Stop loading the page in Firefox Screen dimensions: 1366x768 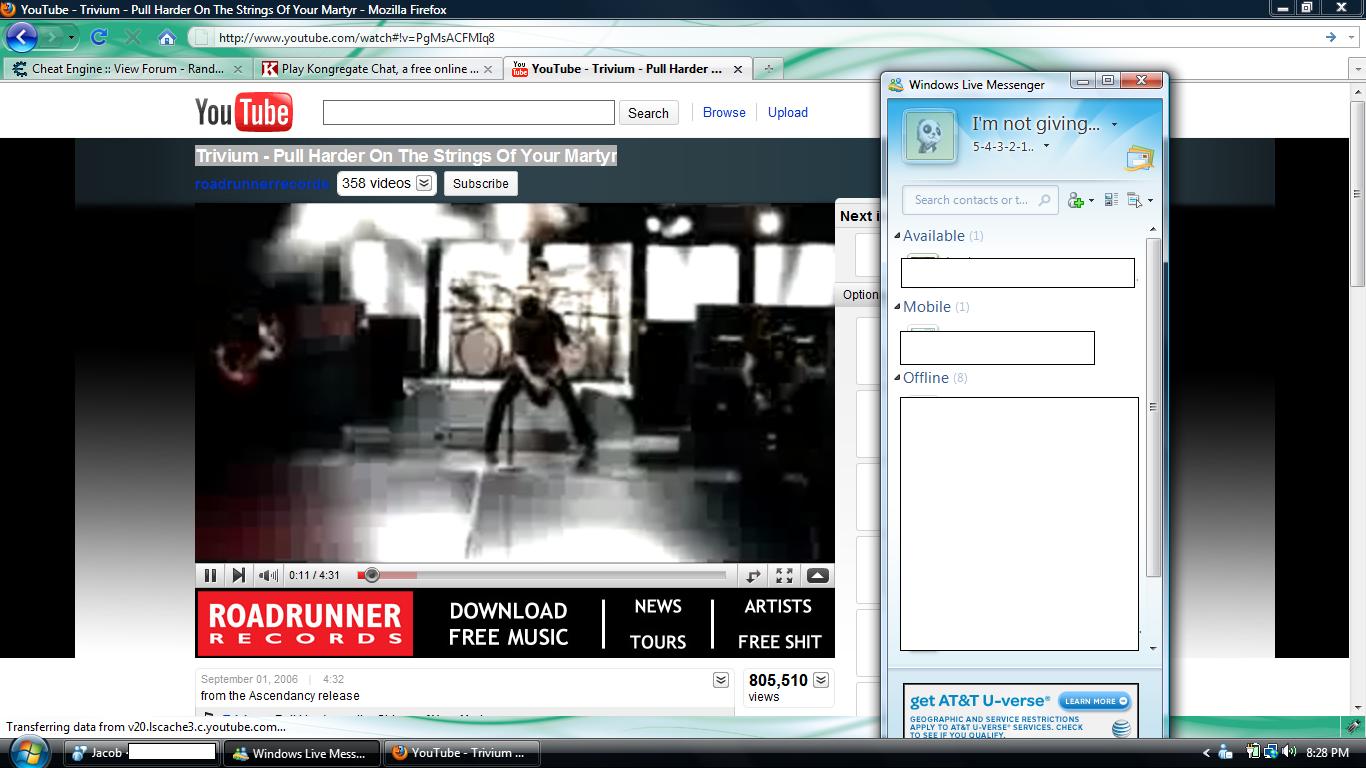coord(133,37)
